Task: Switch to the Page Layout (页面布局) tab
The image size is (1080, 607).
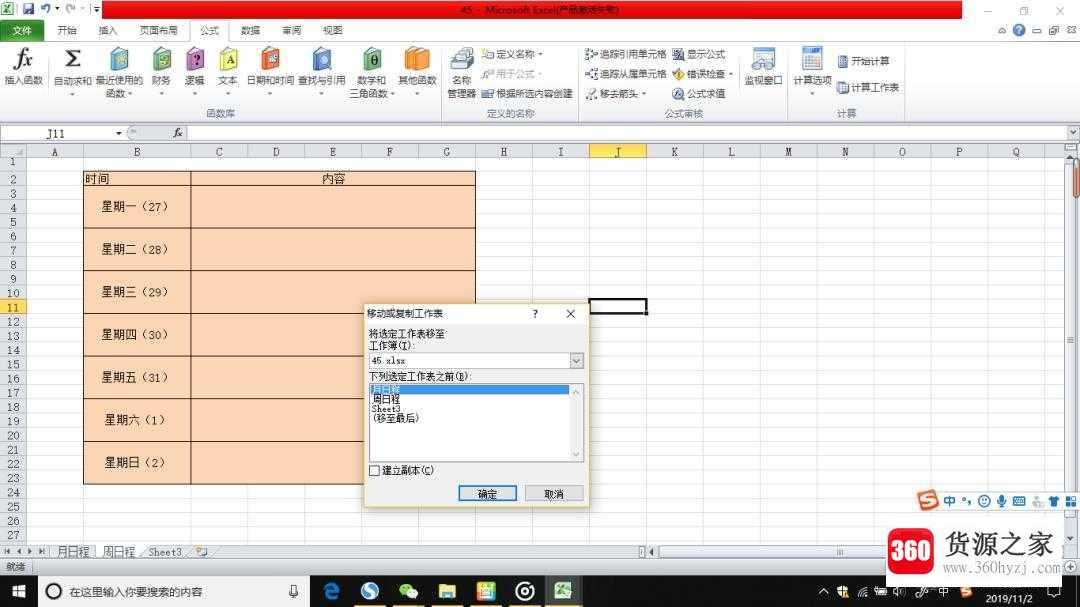Action: 158,30
